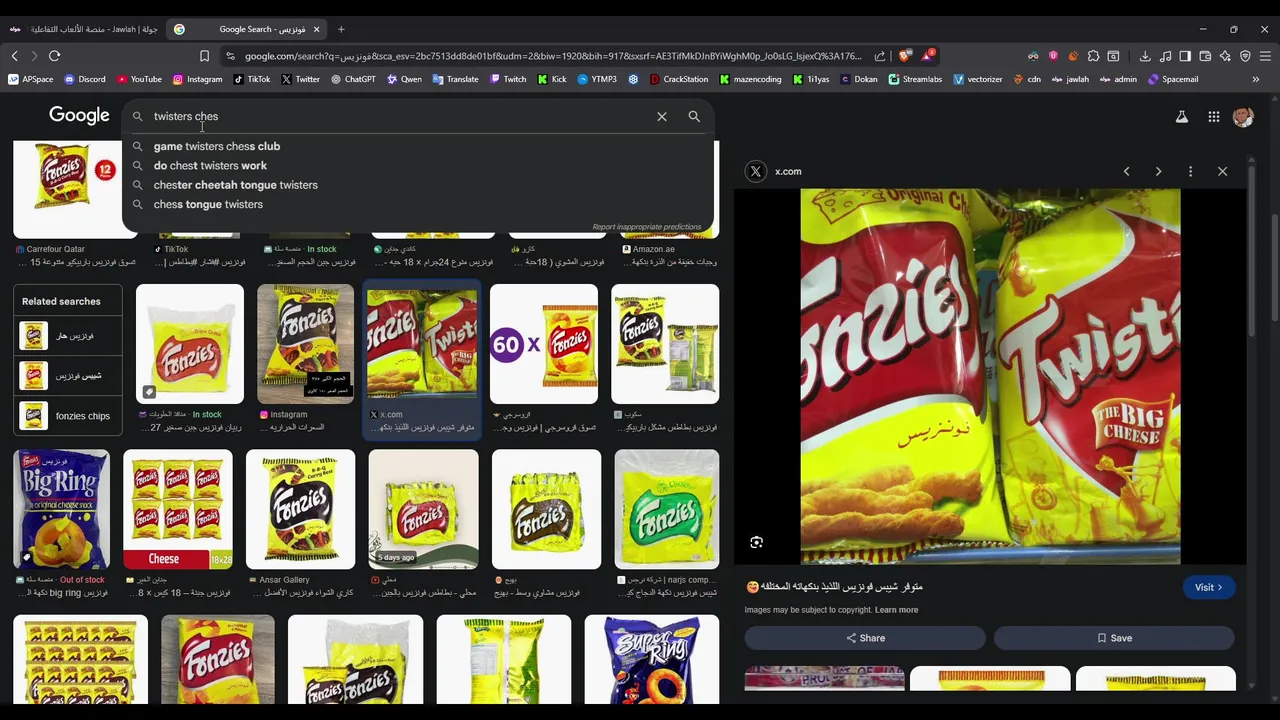Click the address bar URL

tap(552, 56)
